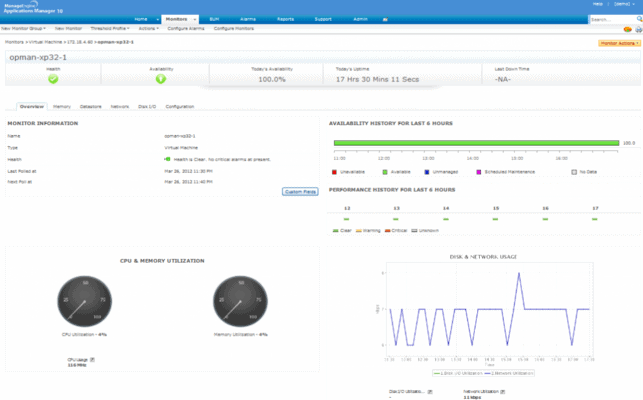The height and width of the screenshot is (400, 643).
Task: Open the Reports tab
Action: point(285,19)
